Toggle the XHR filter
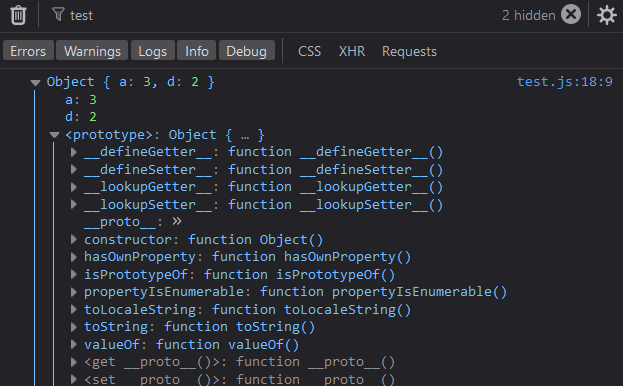The image size is (623, 386). pyautogui.click(x=352, y=51)
